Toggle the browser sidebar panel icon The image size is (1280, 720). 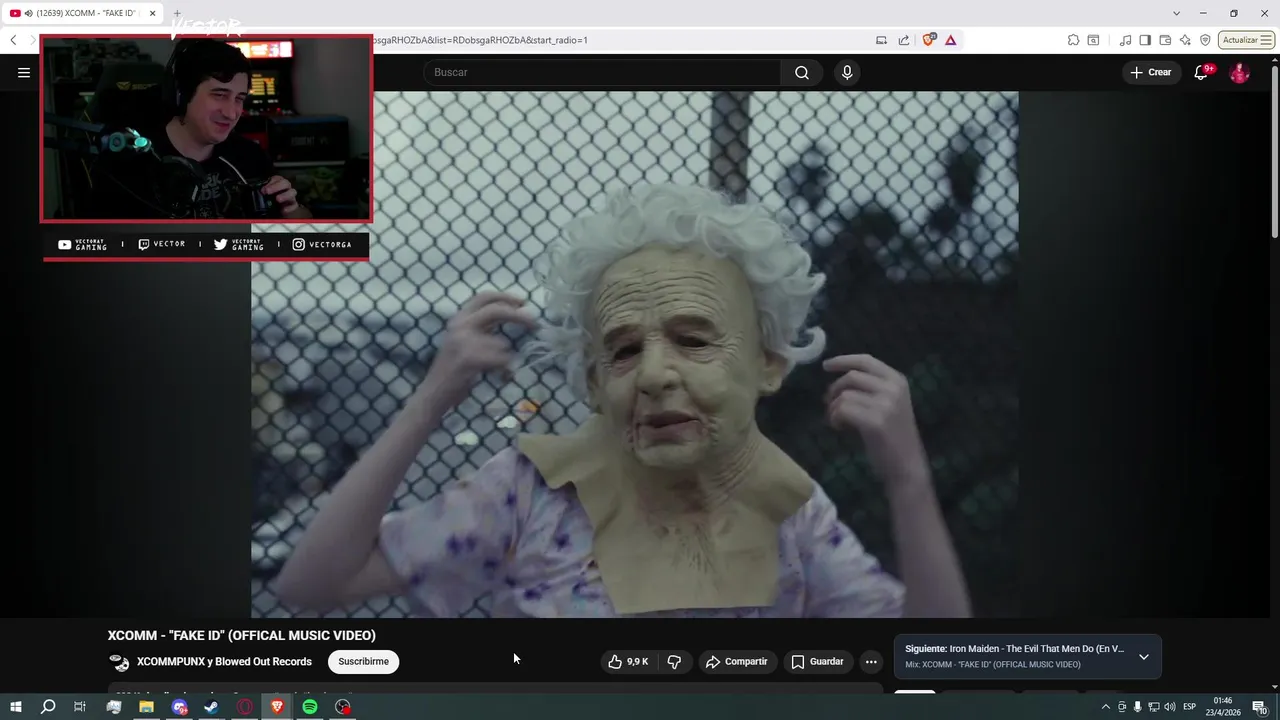tap(1145, 40)
